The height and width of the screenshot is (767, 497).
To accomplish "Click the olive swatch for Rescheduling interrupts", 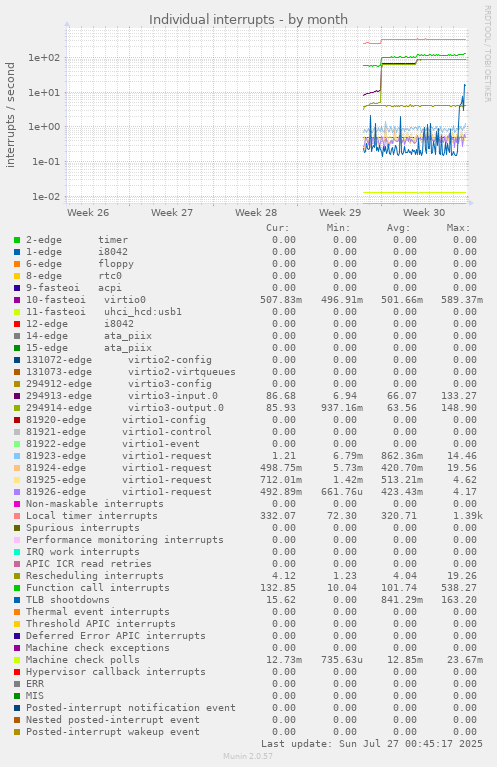I will [x=17, y=576].
